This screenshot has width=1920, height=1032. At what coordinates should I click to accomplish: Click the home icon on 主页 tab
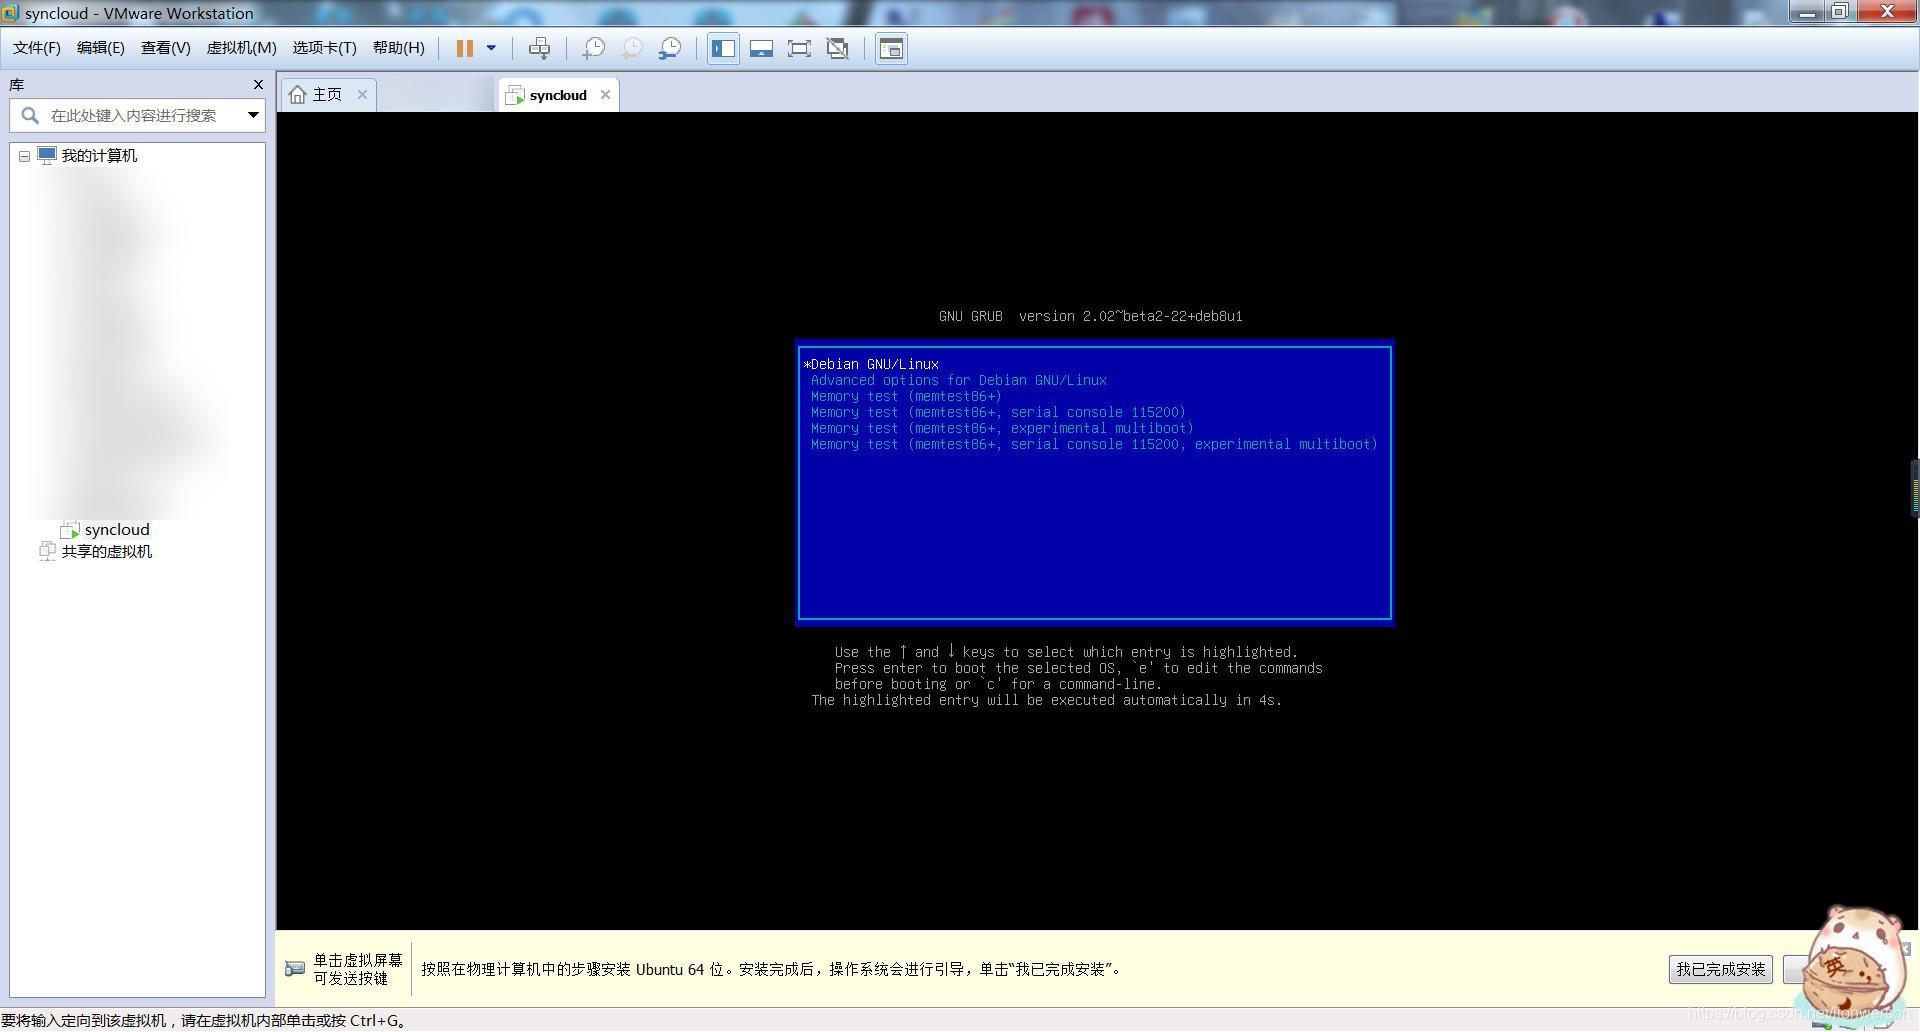point(297,94)
